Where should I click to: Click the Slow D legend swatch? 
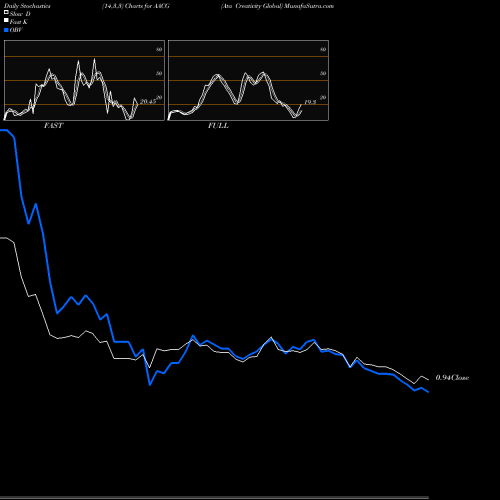pyautogui.click(x=6, y=13)
